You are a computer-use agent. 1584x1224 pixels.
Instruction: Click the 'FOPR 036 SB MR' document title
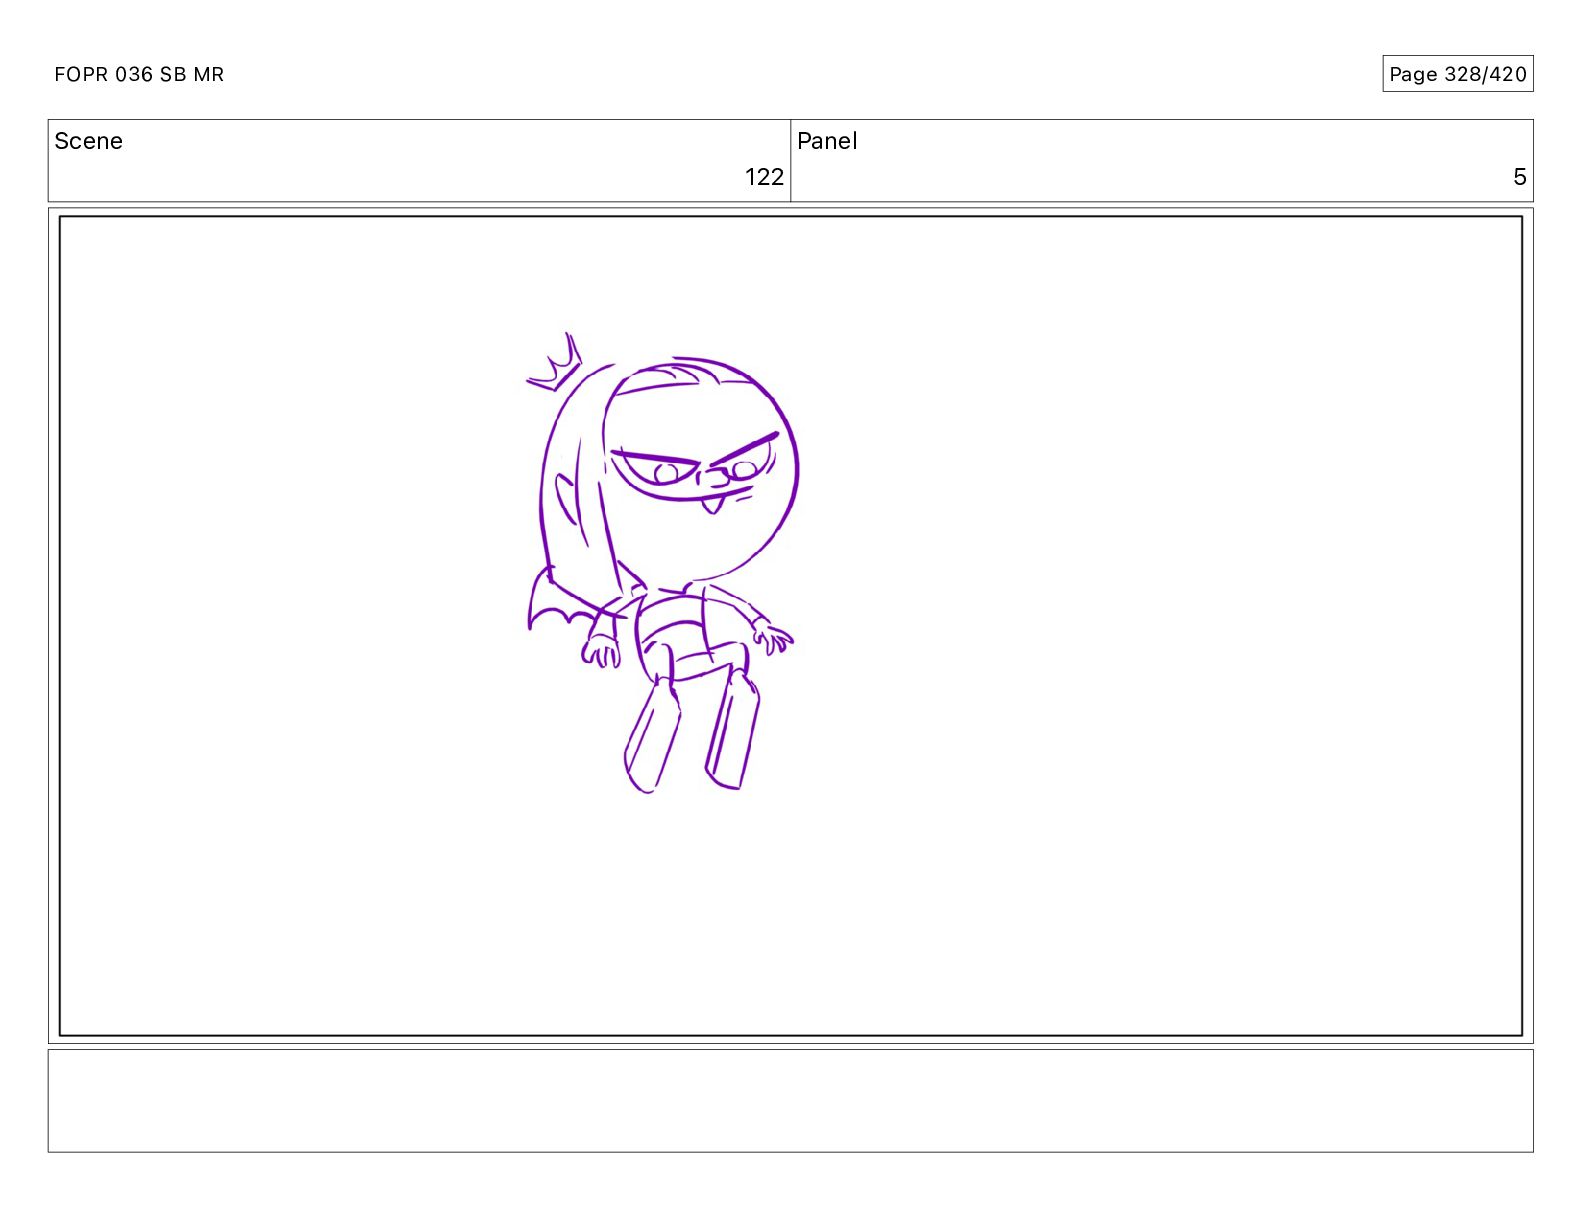coord(139,74)
